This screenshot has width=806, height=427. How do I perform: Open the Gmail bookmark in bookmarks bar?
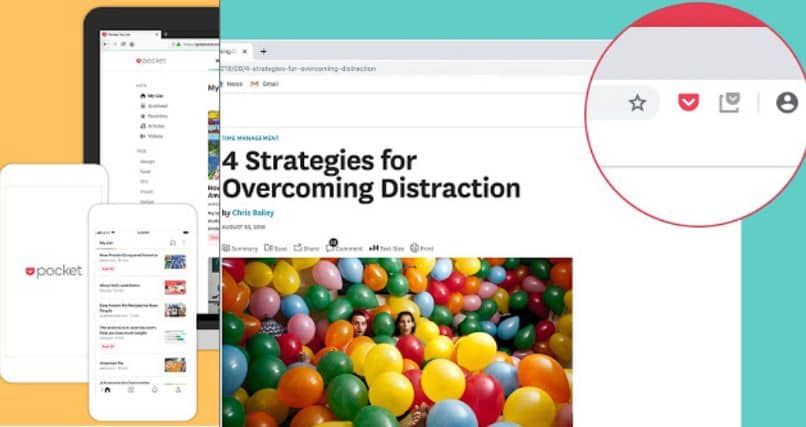[x=265, y=84]
